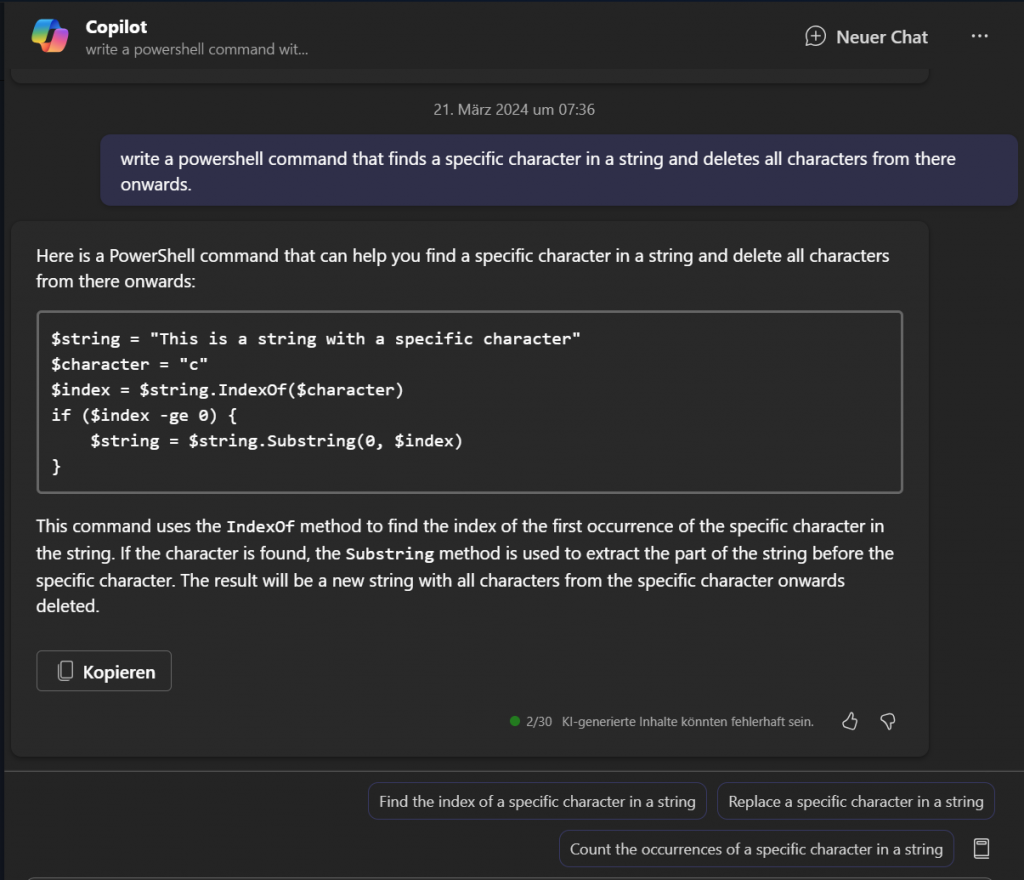
Task: Click the chat subtitle 'write a powershell command wit...'
Action: click(196, 49)
